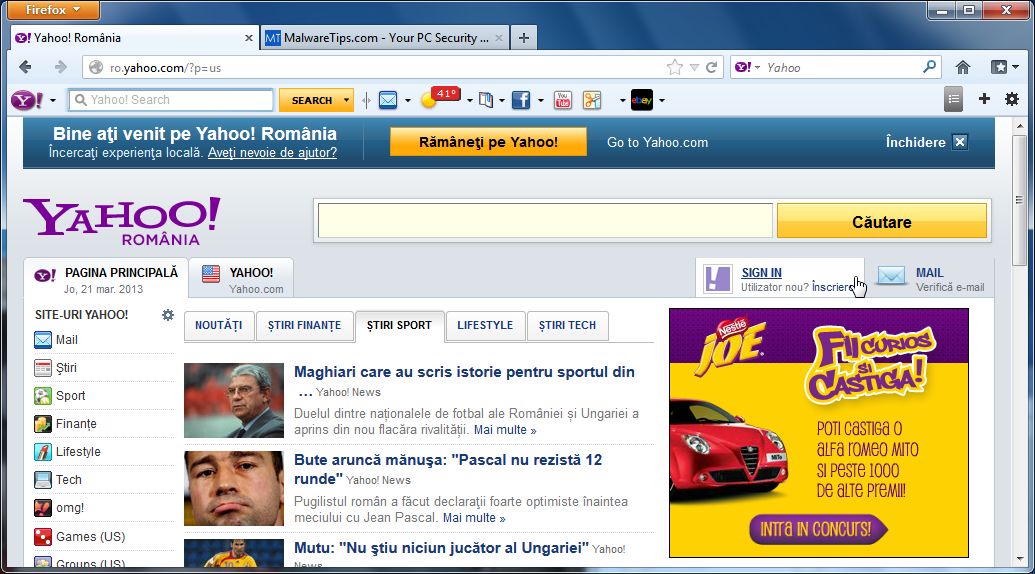This screenshot has width=1035, height=574.
Task: Click the Go to Yahoo.com link
Action: click(x=657, y=143)
